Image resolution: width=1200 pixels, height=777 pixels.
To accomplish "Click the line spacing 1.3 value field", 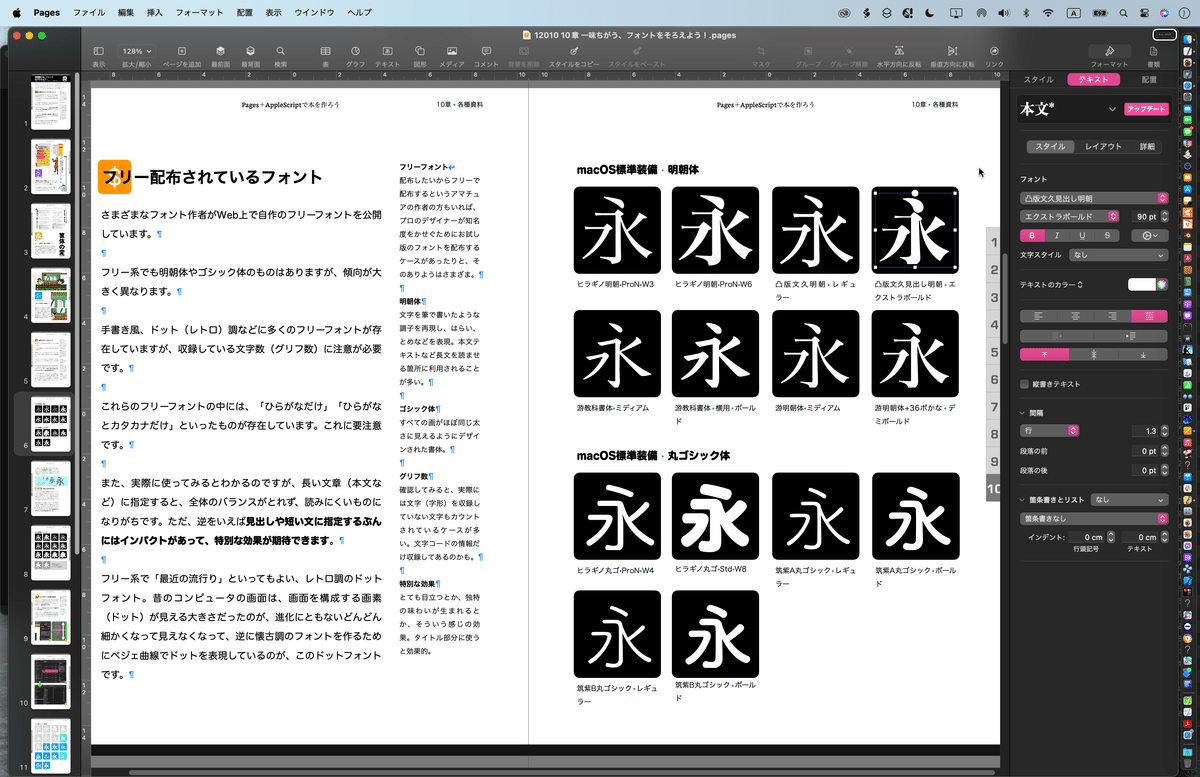I will coord(1144,430).
